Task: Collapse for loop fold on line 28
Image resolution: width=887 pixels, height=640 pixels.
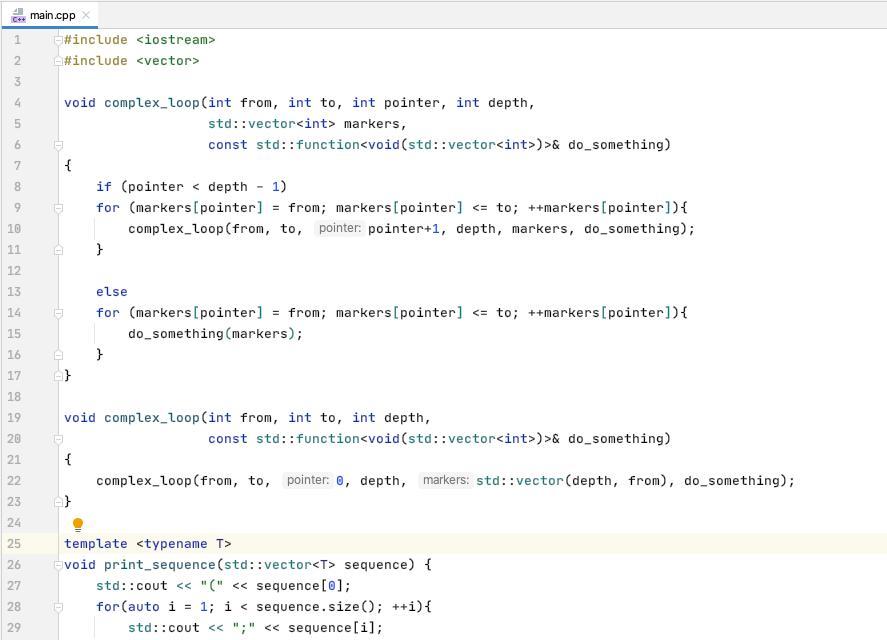Action: click(58, 607)
